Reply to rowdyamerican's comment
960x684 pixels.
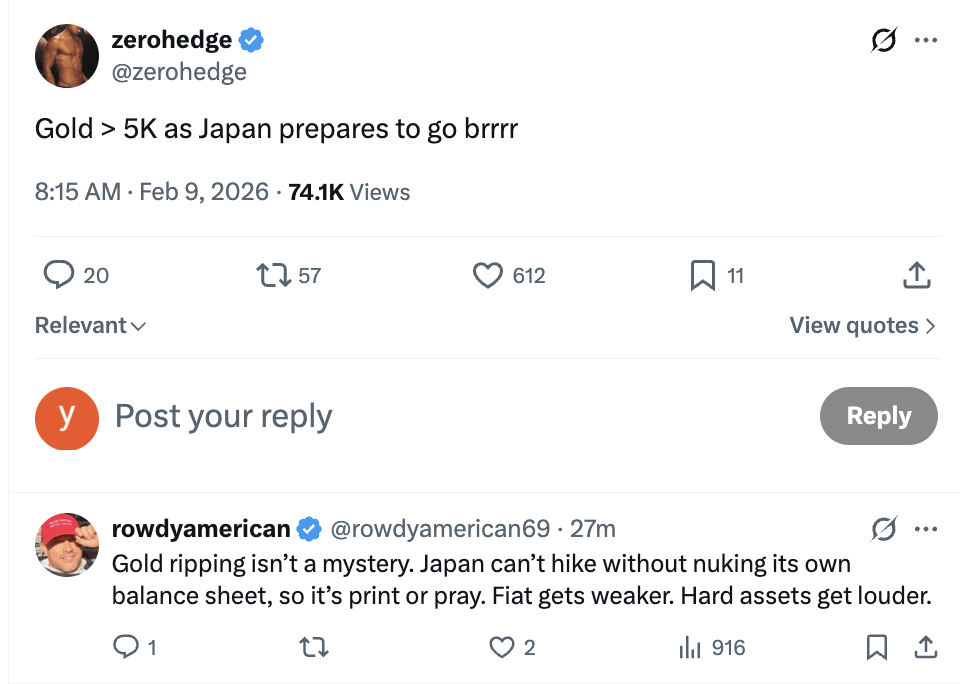(125, 648)
